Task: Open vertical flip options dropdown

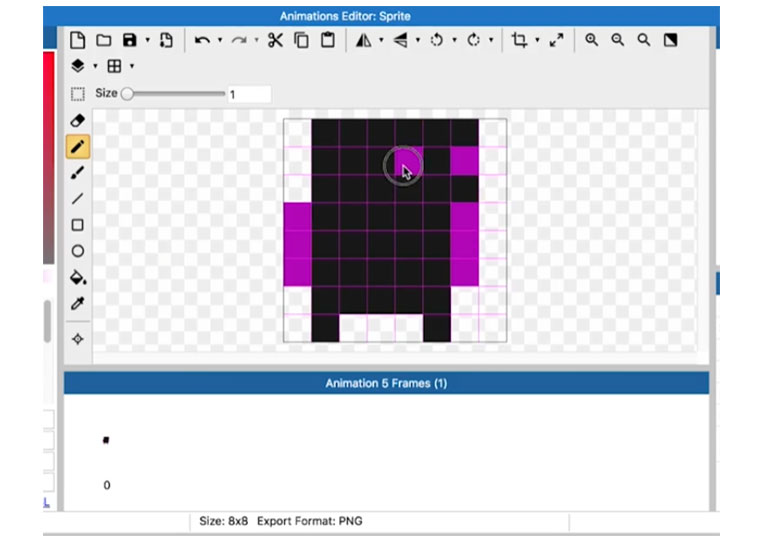Action: [418, 40]
